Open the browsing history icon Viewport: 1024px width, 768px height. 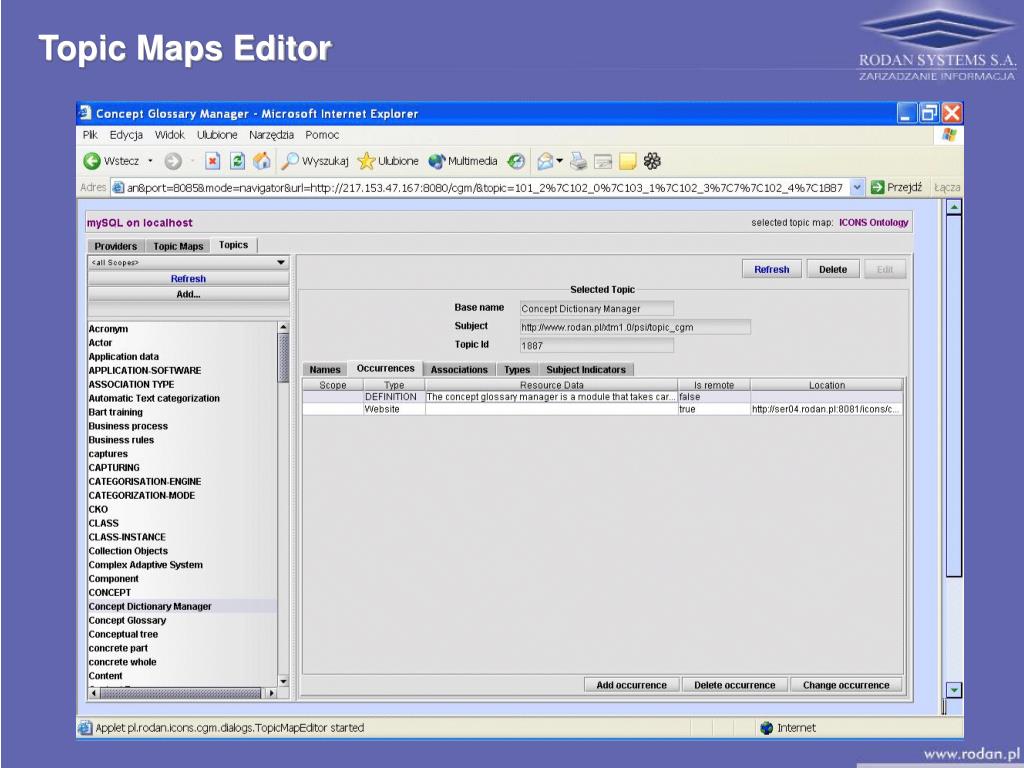coord(516,161)
